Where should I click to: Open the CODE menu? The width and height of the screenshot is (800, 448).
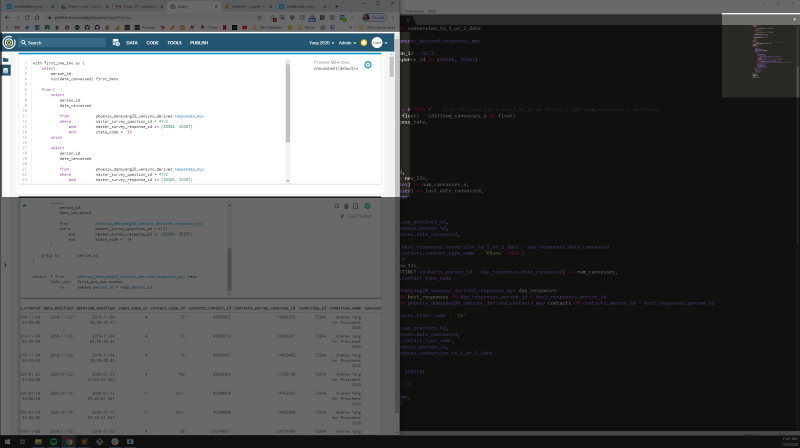click(152, 43)
